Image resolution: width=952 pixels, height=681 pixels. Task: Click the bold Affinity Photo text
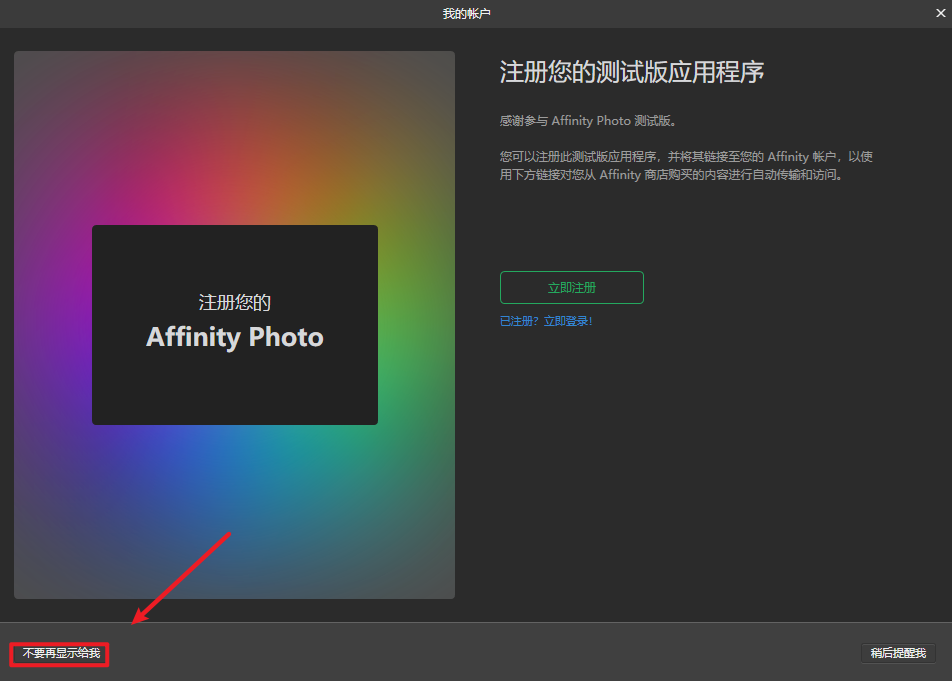[x=234, y=337]
